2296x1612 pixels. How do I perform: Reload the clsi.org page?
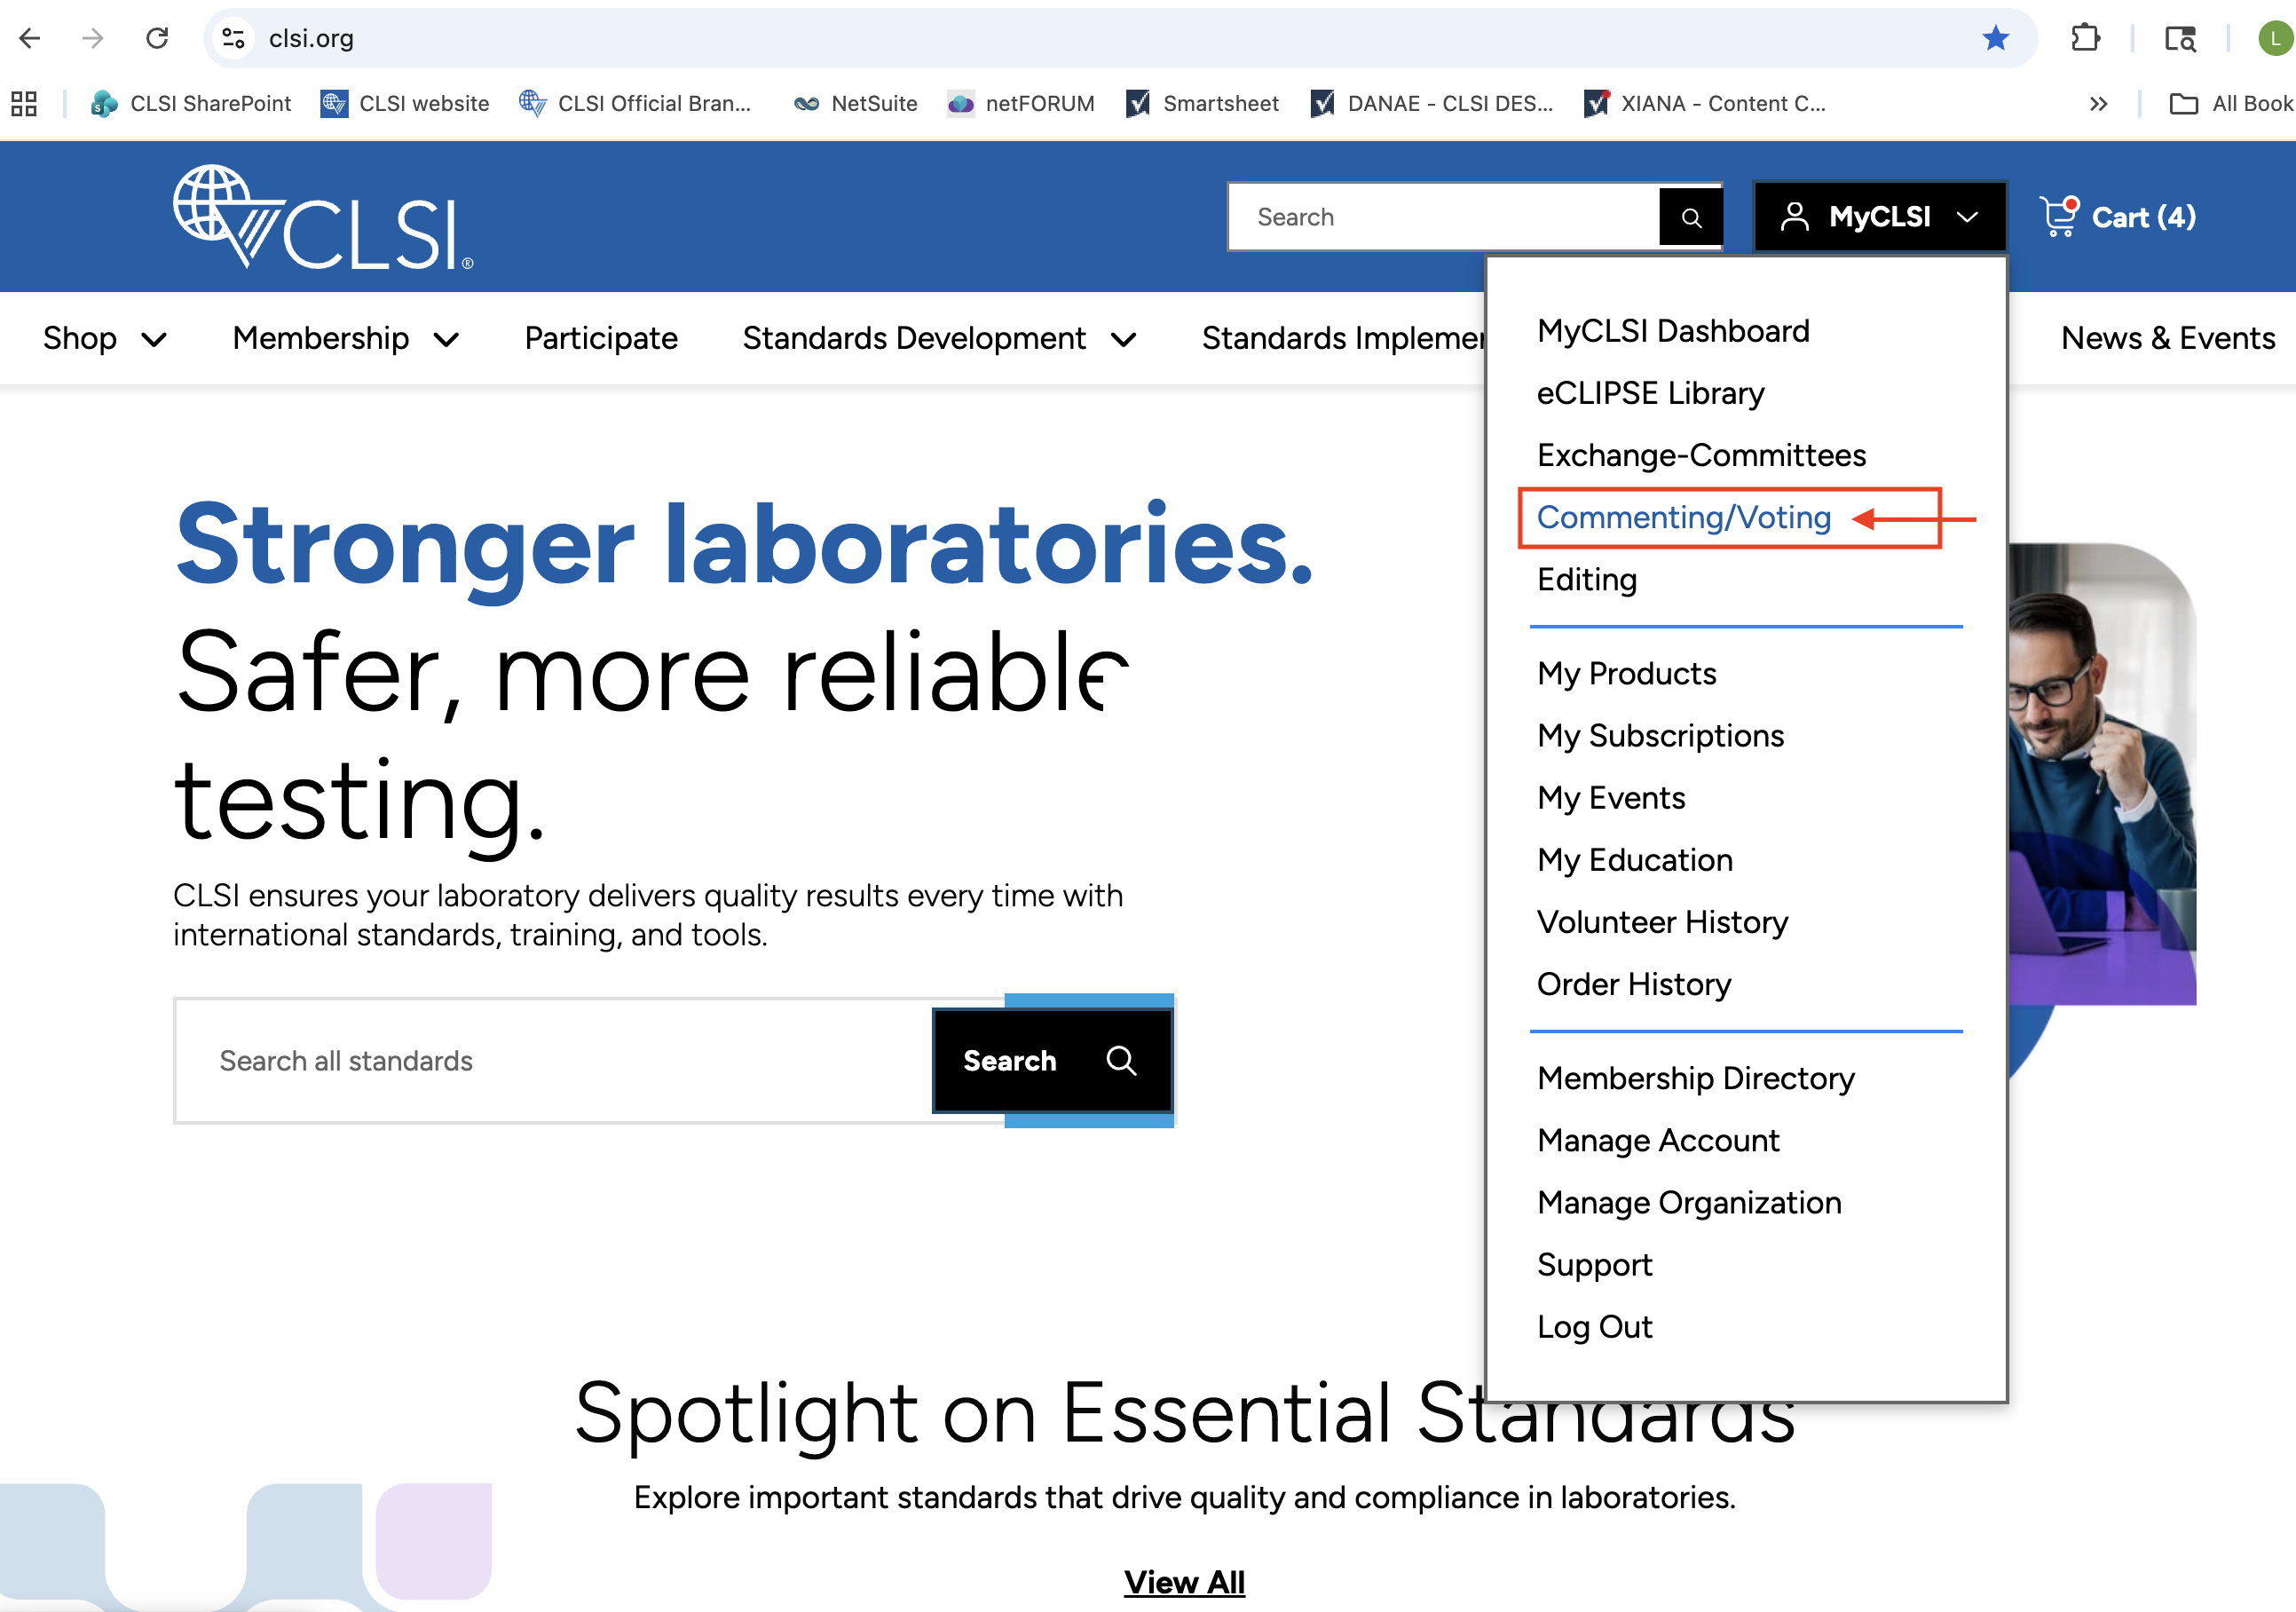pos(157,38)
